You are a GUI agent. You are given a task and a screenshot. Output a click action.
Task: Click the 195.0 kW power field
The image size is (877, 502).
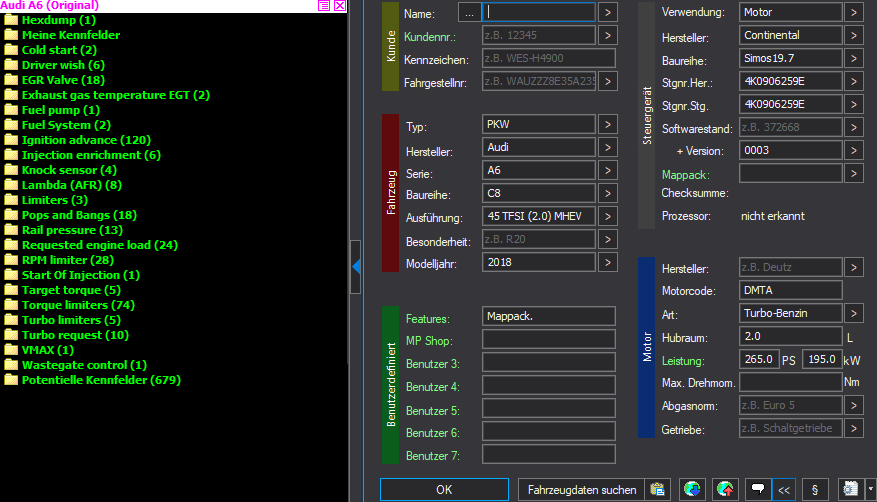822,359
